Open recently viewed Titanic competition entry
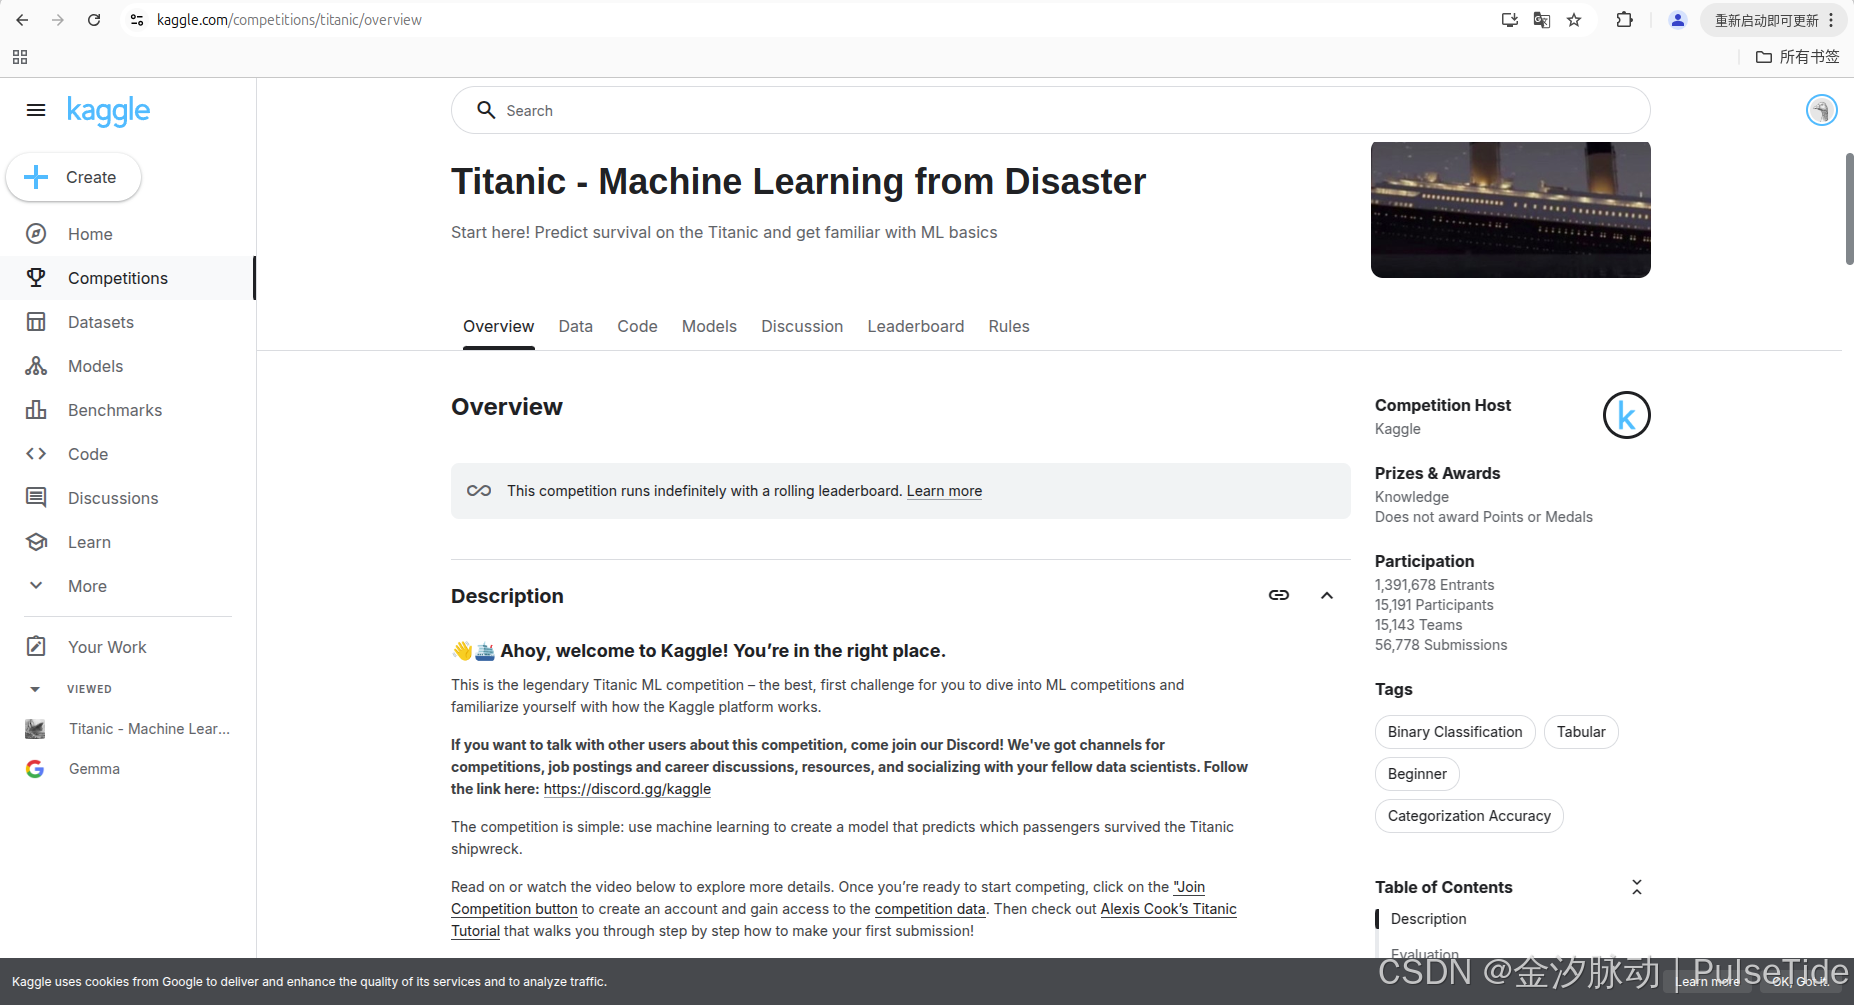The image size is (1854, 1005). coord(128,729)
